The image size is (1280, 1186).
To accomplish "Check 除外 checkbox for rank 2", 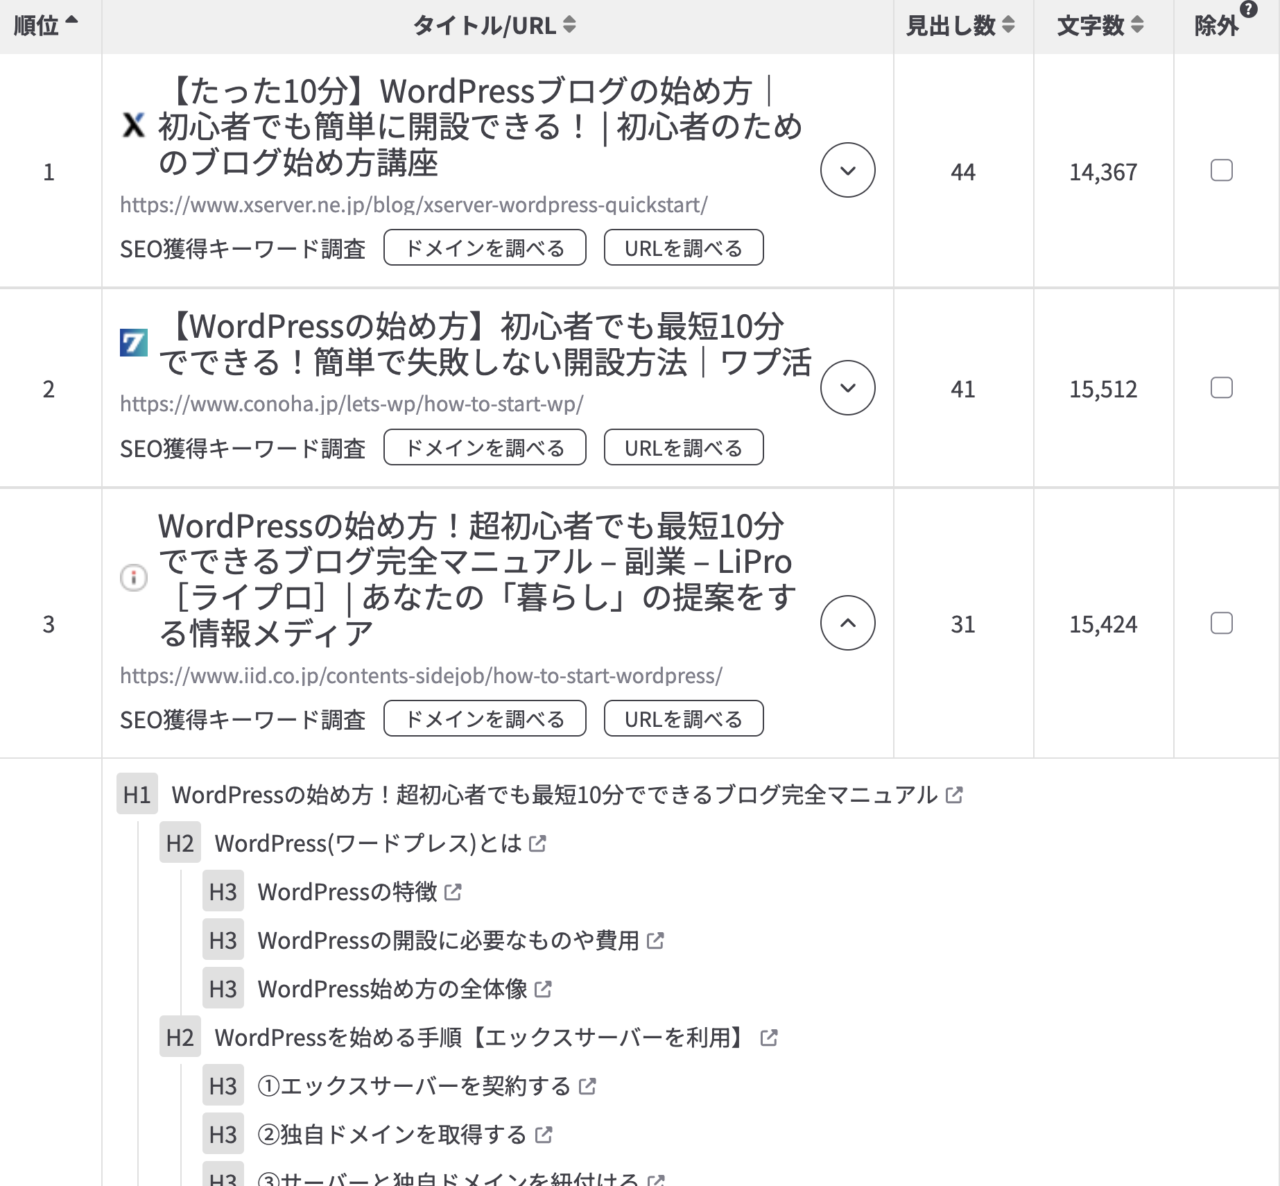I will tap(1222, 388).
